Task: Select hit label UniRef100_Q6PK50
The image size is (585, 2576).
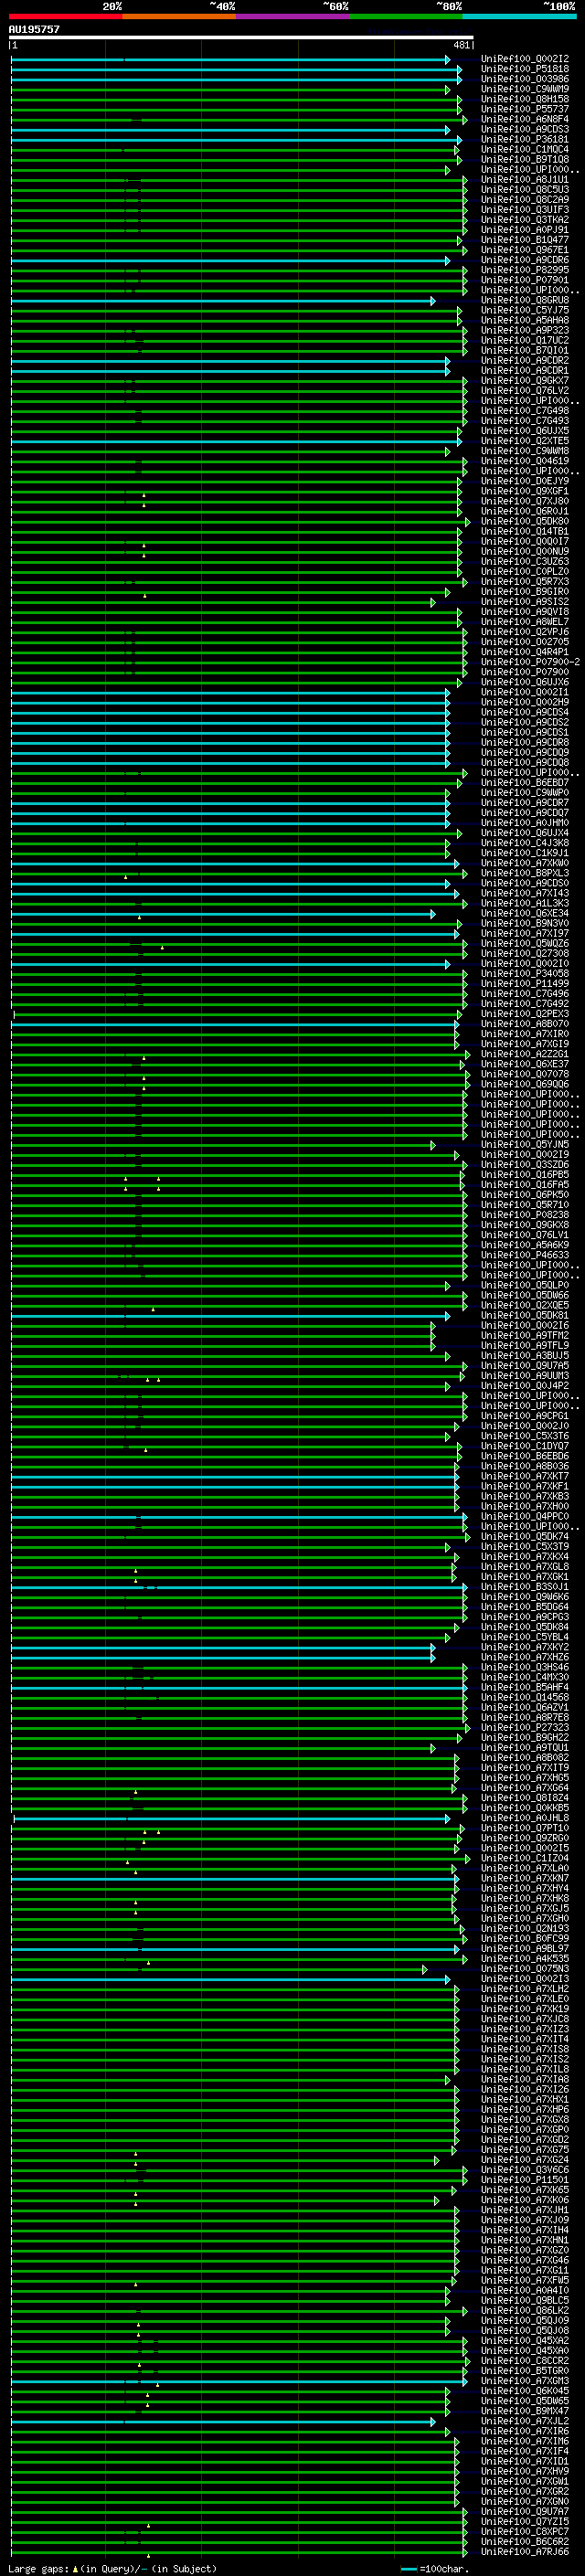Action: click(x=525, y=1195)
